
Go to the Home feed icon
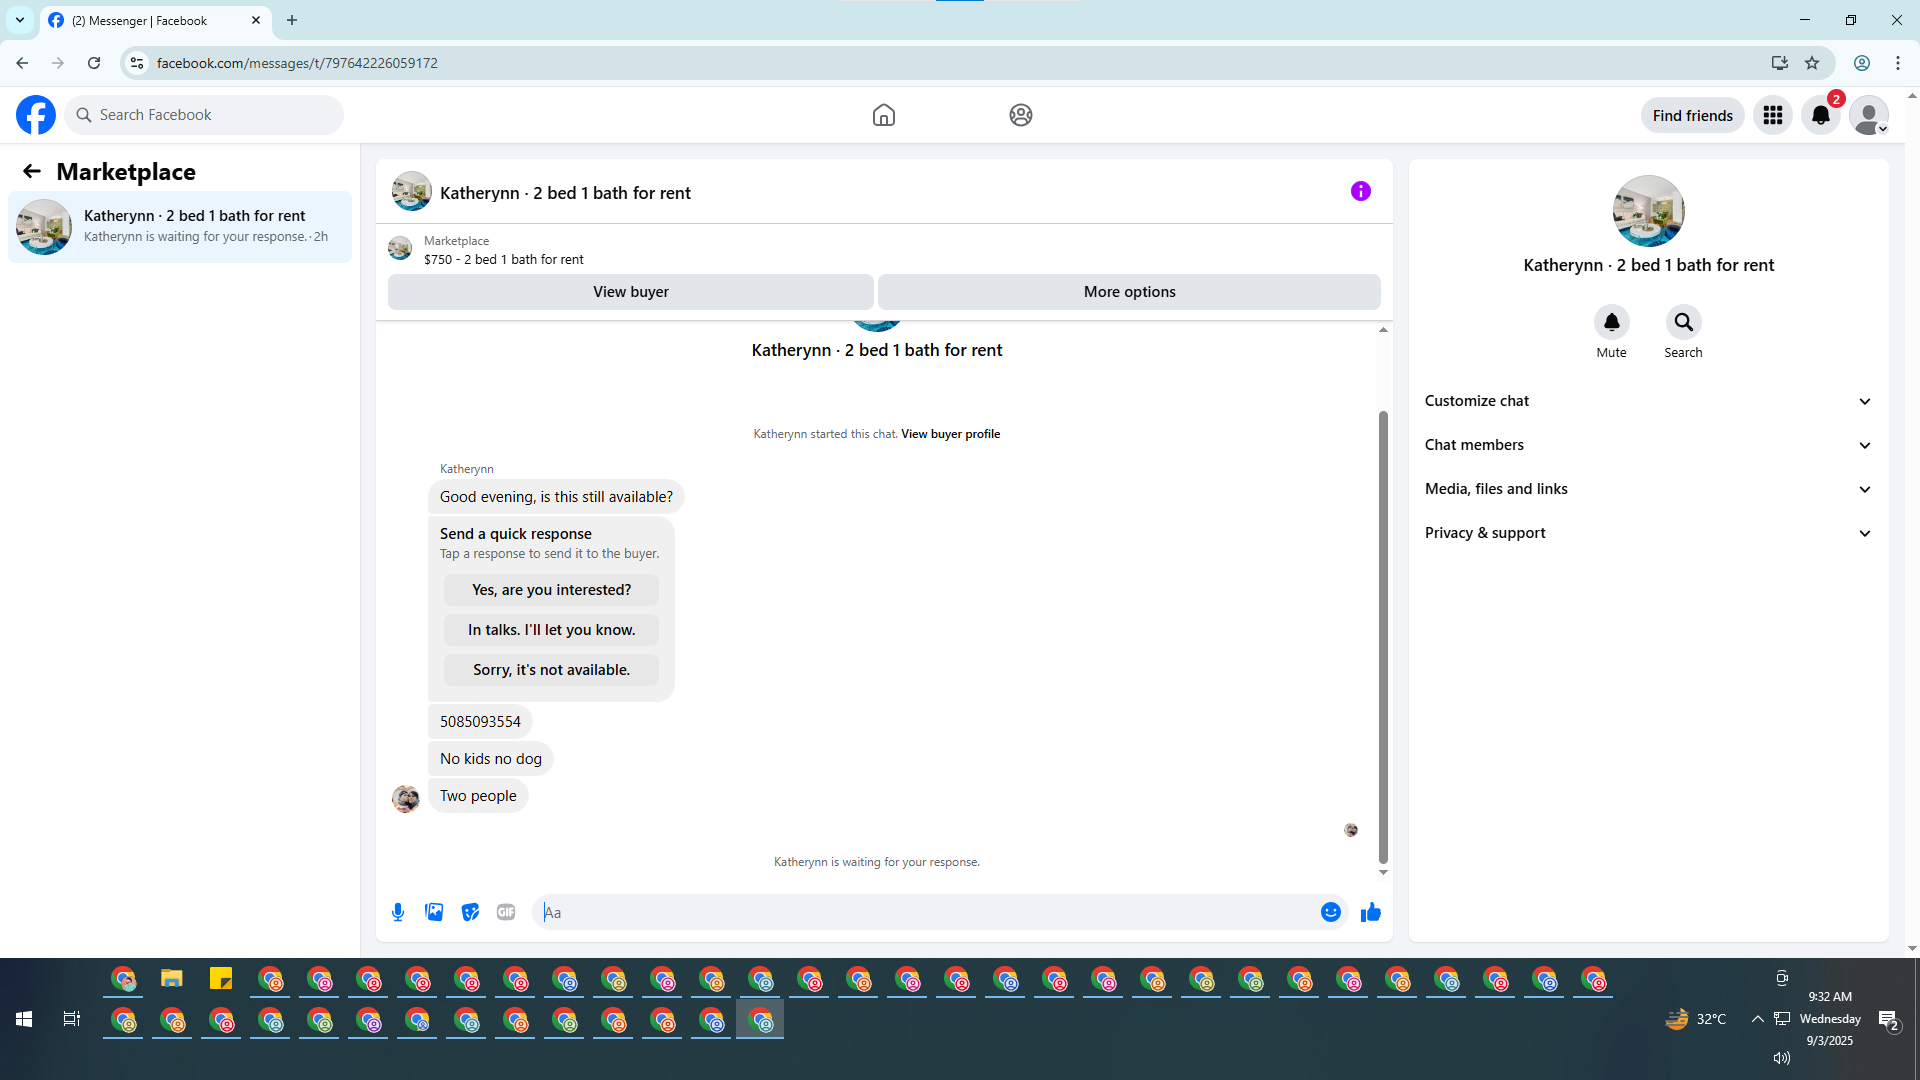click(884, 115)
